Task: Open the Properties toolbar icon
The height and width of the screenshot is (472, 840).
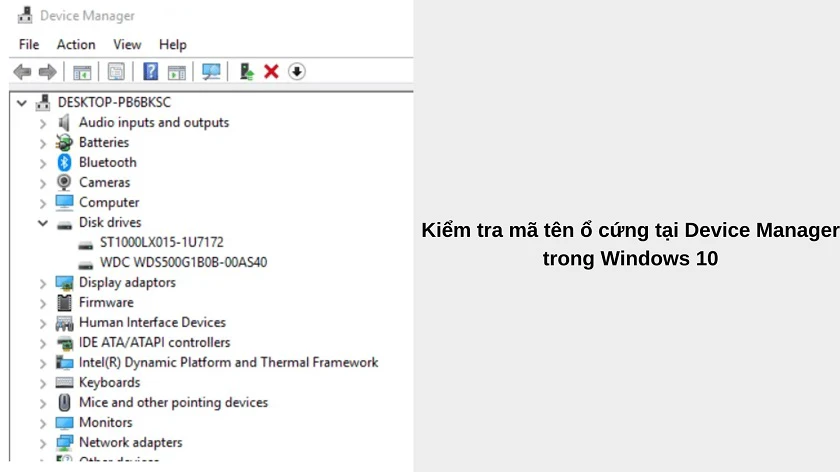Action: pyautogui.click(x=116, y=72)
